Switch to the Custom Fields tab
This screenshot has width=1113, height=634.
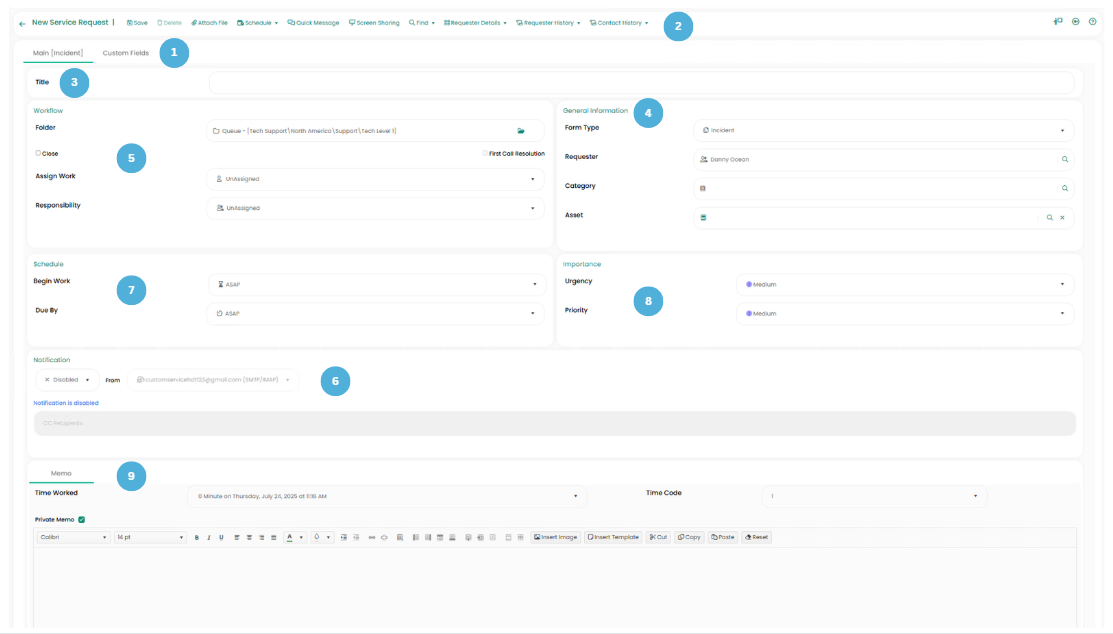126,53
